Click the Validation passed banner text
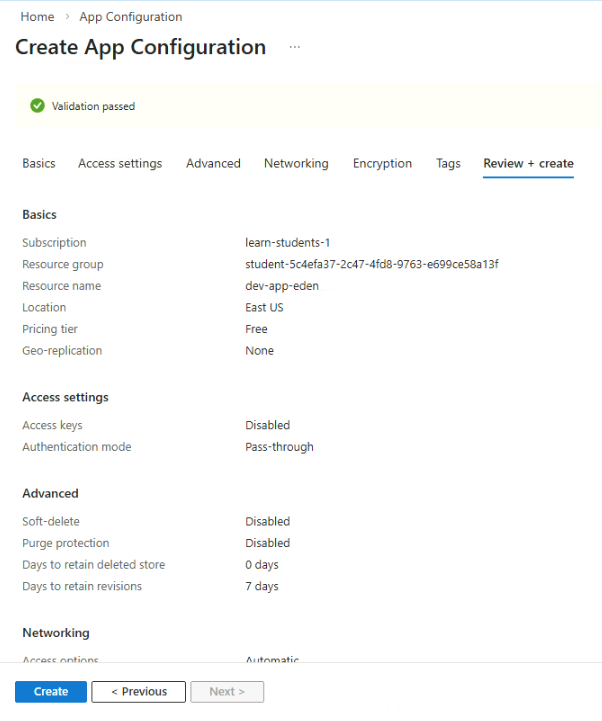Viewport: 602px width, 721px height. [93, 106]
